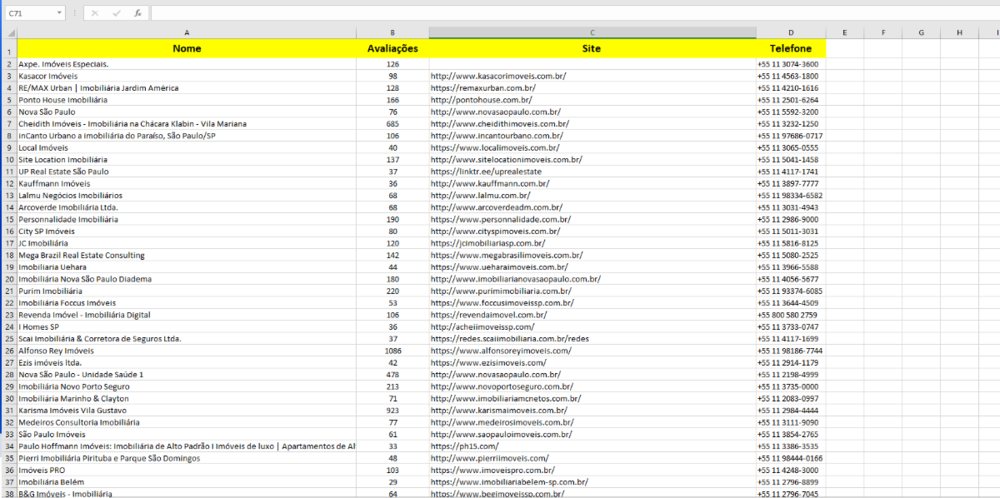Select site cell https://redes.scaiimobiliaria.com.br/redes
This screenshot has height=498, width=1000.
(x=592, y=339)
